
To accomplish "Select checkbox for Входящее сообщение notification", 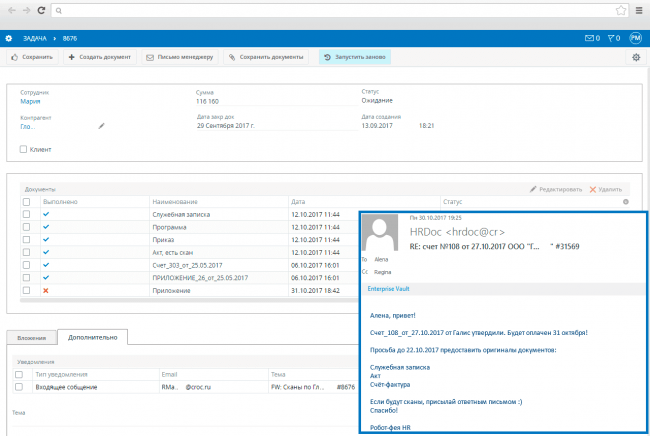I will 19,386.
